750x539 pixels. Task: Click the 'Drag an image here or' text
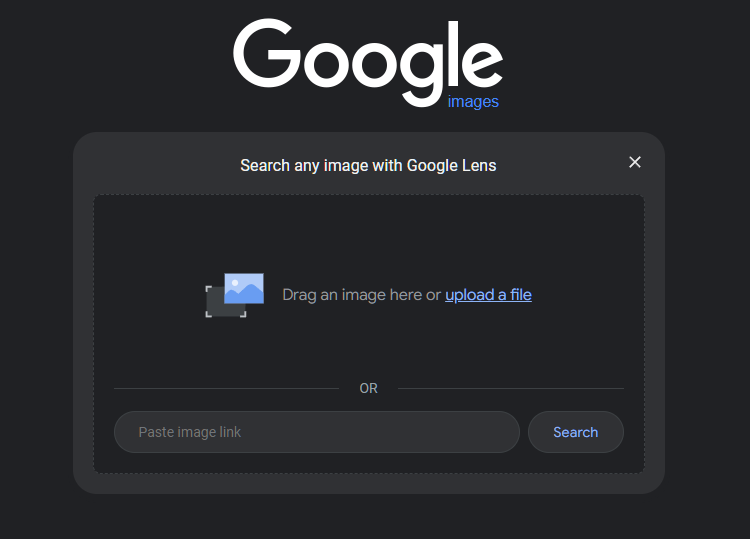pos(362,295)
